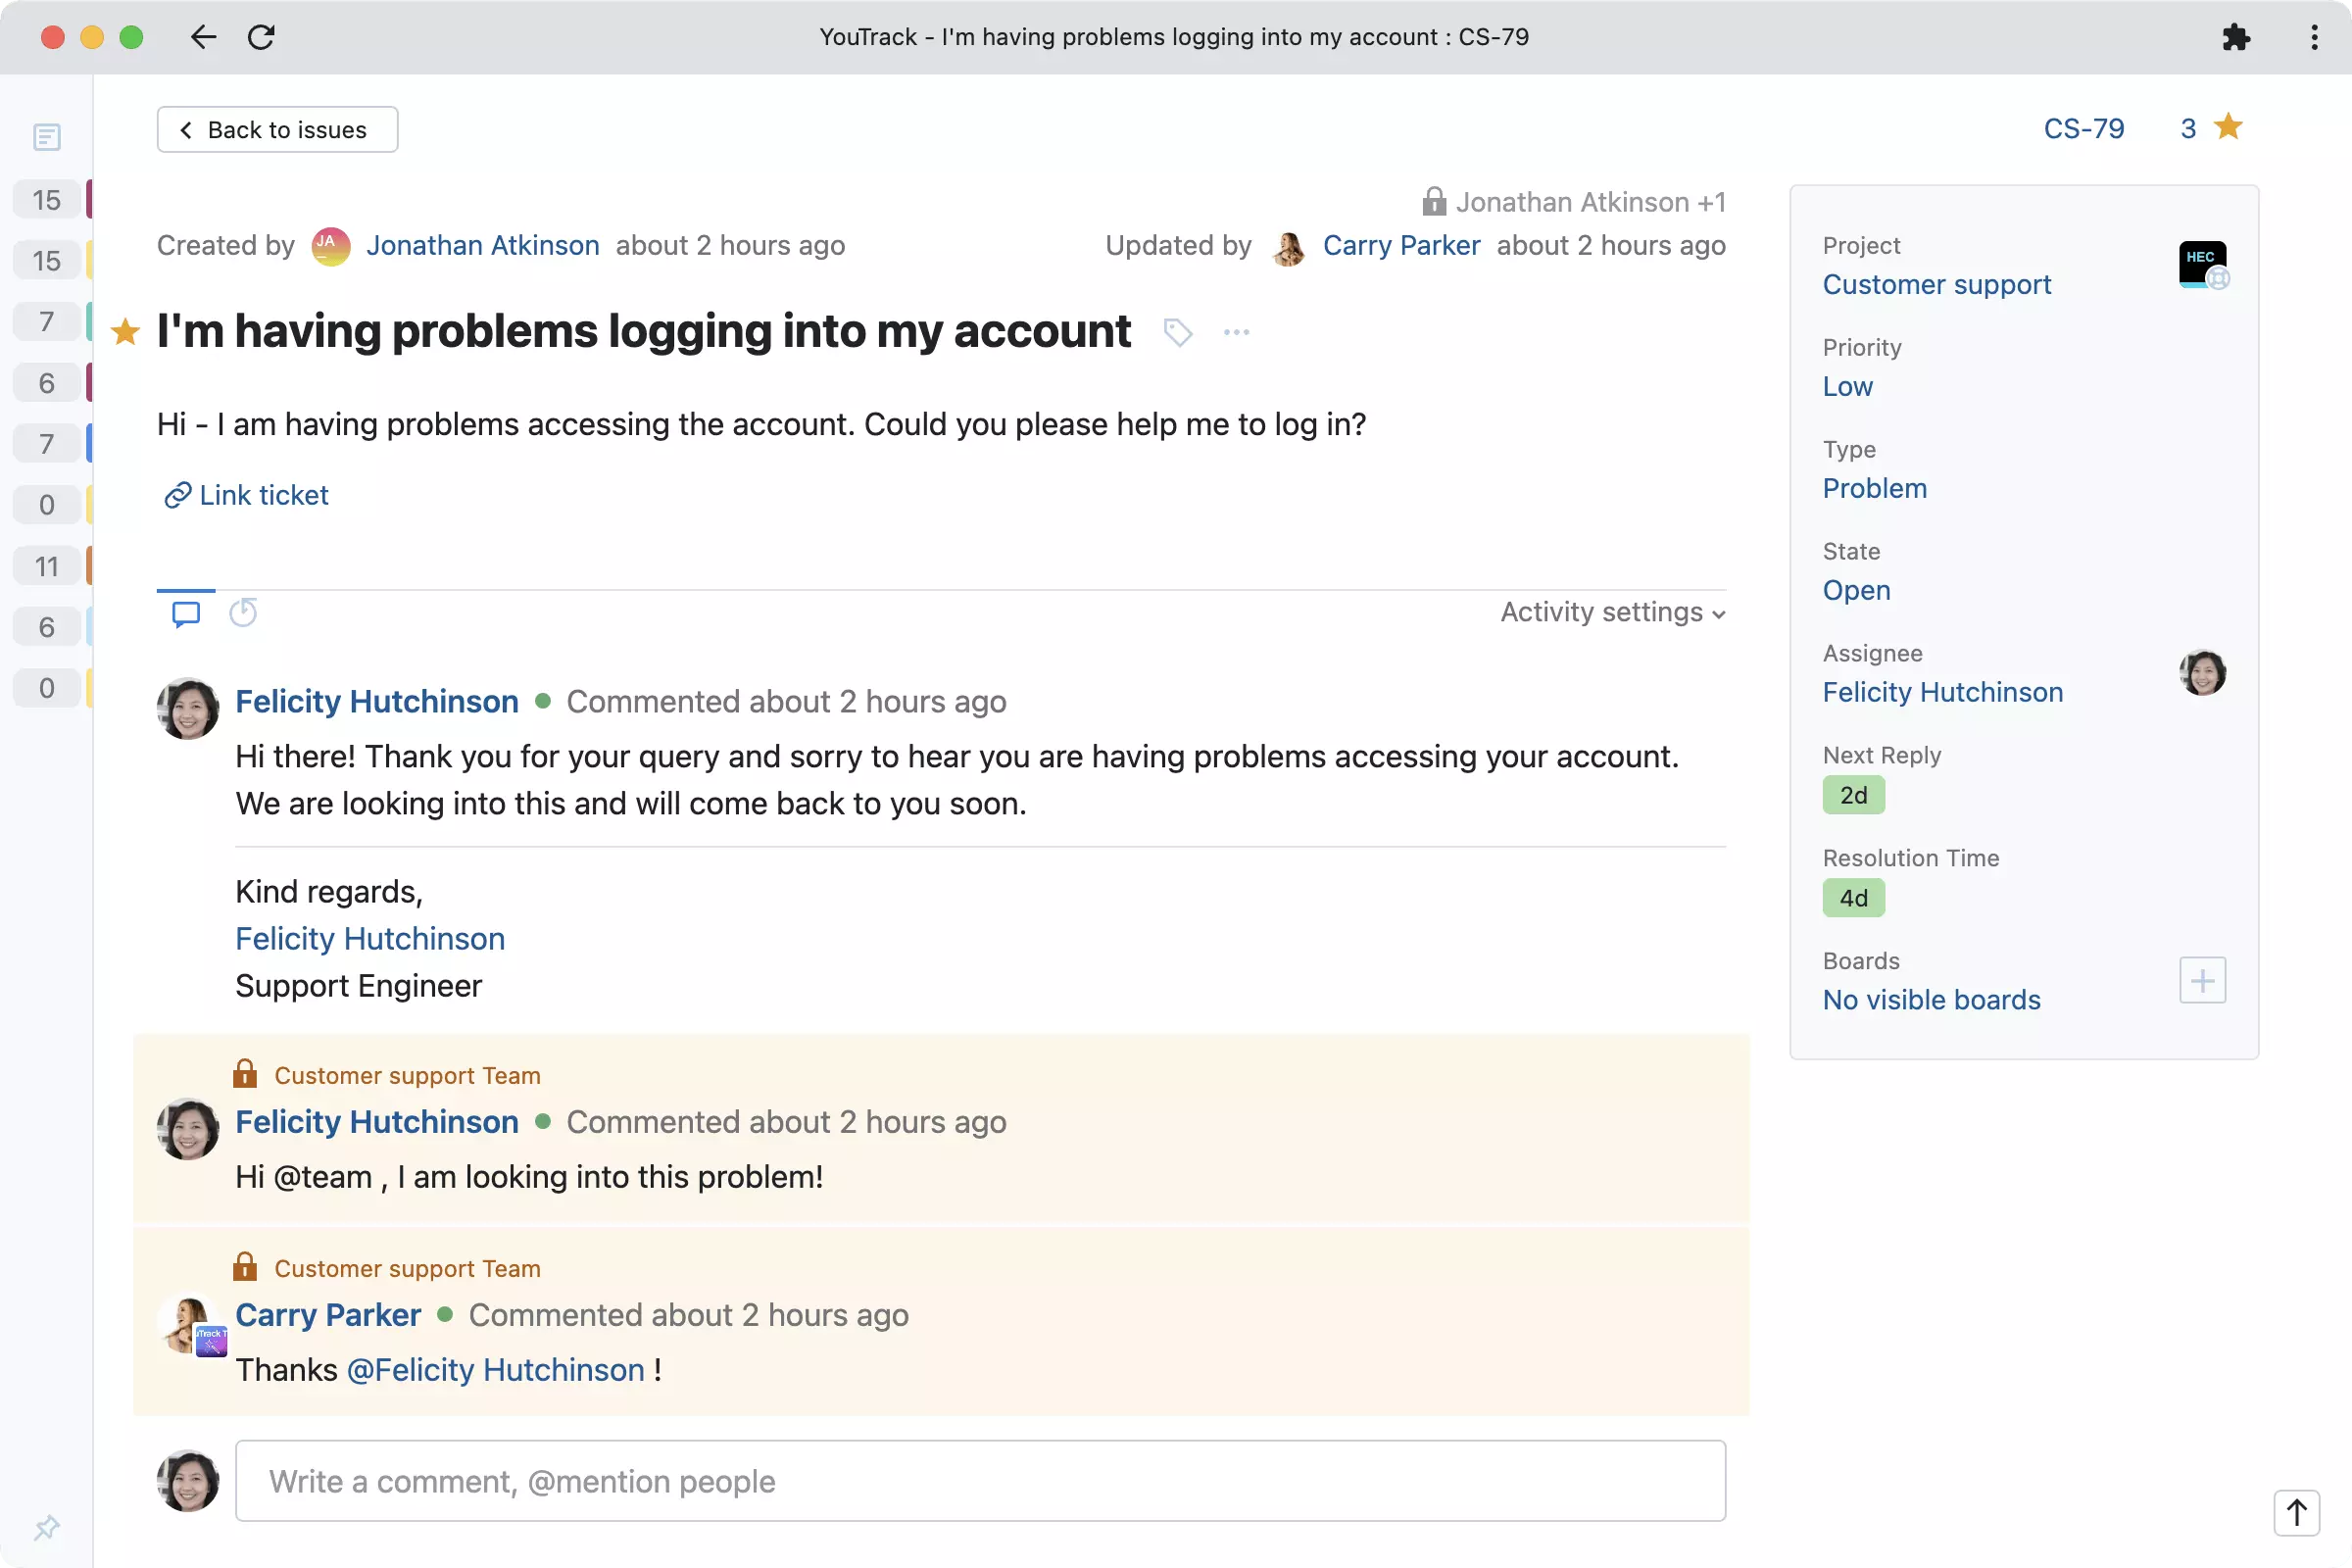Image resolution: width=2352 pixels, height=1568 pixels.
Task: Click the Next Reply 2d badge
Action: [1853, 795]
